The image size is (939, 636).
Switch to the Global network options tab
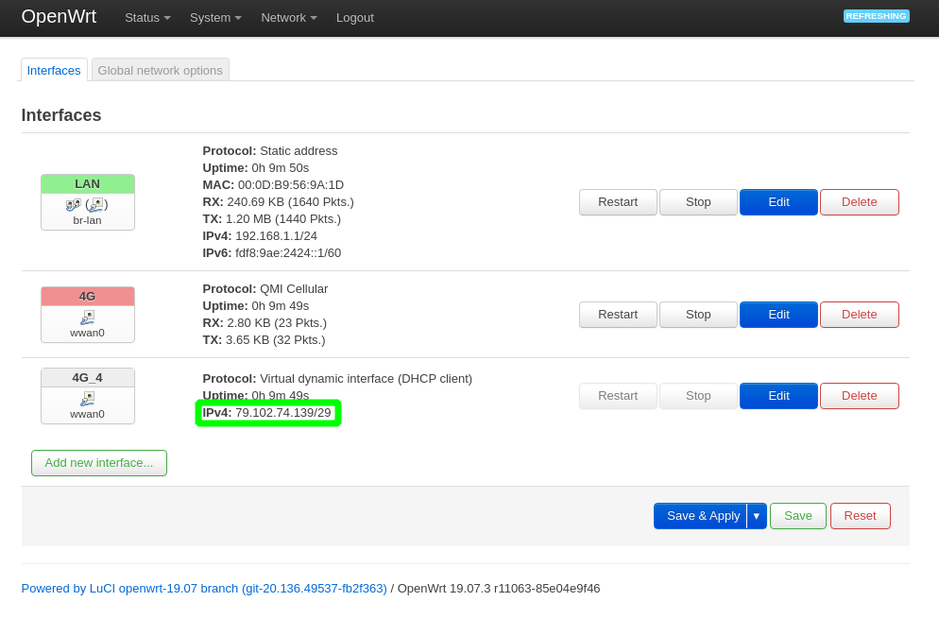pyautogui.click(x=159, y=70)
